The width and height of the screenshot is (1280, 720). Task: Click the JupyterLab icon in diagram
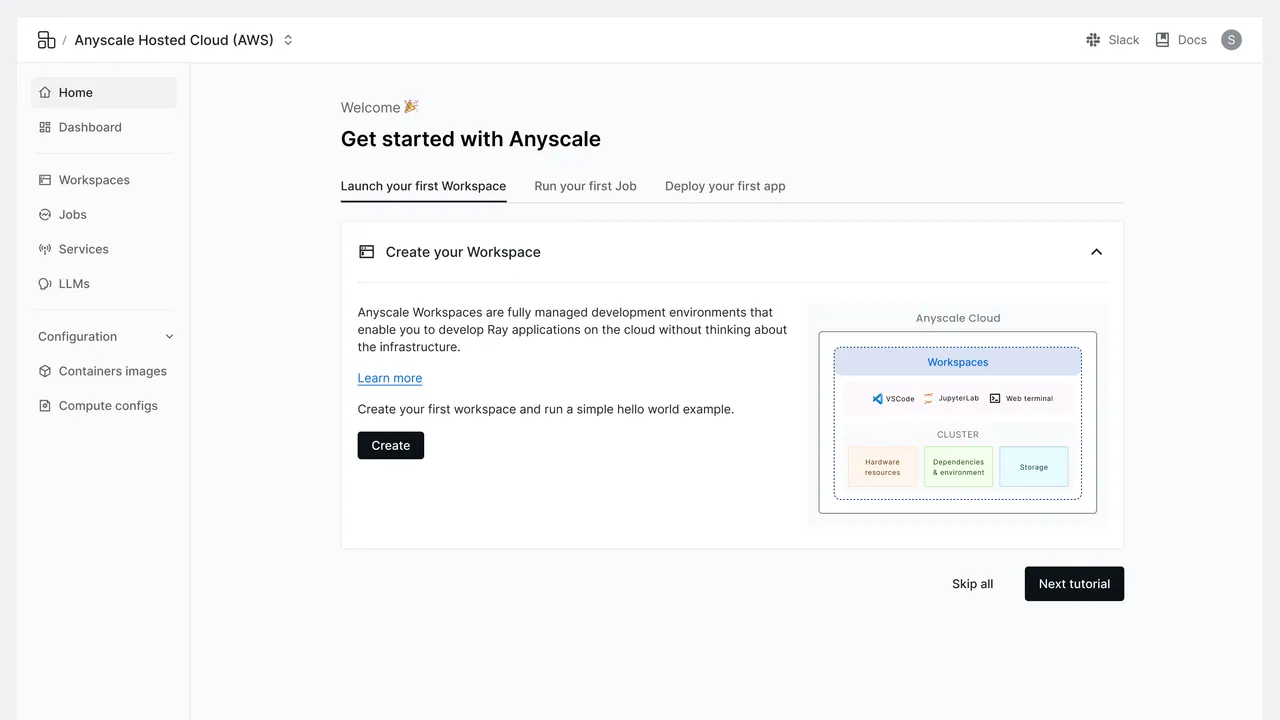pyautogui.click(x=928, y=398)
